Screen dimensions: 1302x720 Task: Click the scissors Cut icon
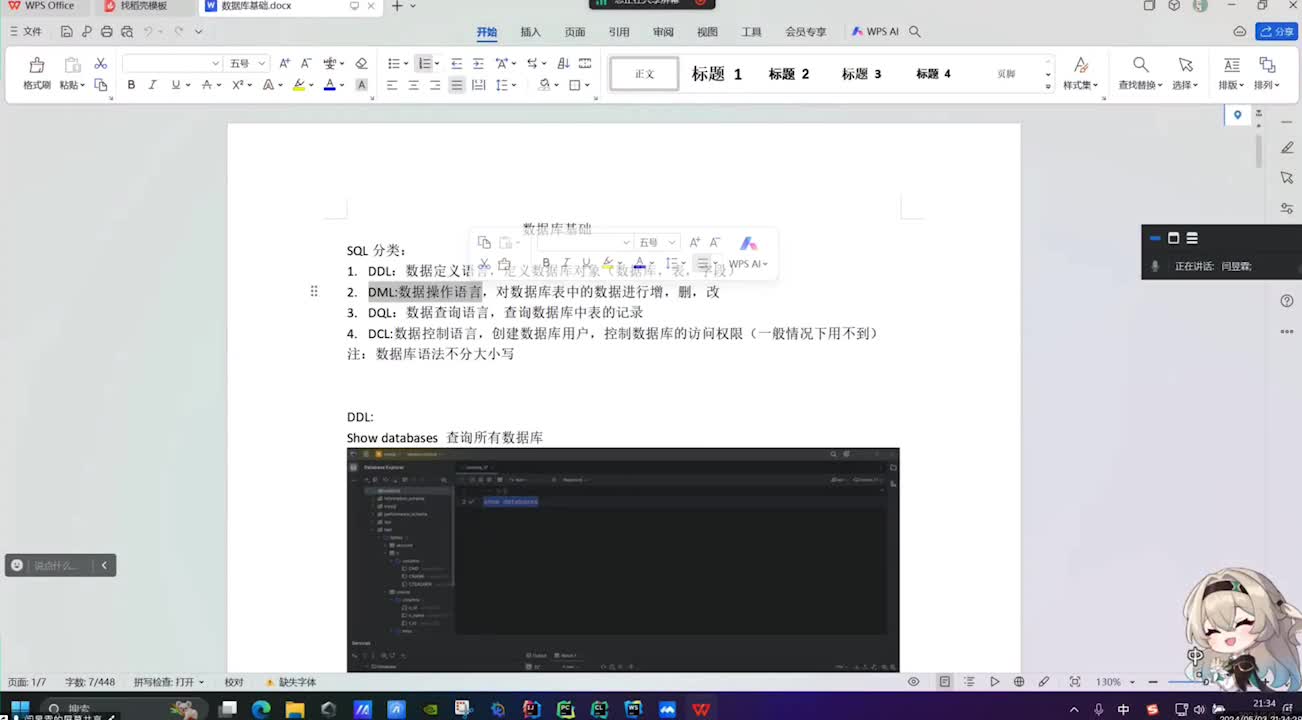click(100, 64)
